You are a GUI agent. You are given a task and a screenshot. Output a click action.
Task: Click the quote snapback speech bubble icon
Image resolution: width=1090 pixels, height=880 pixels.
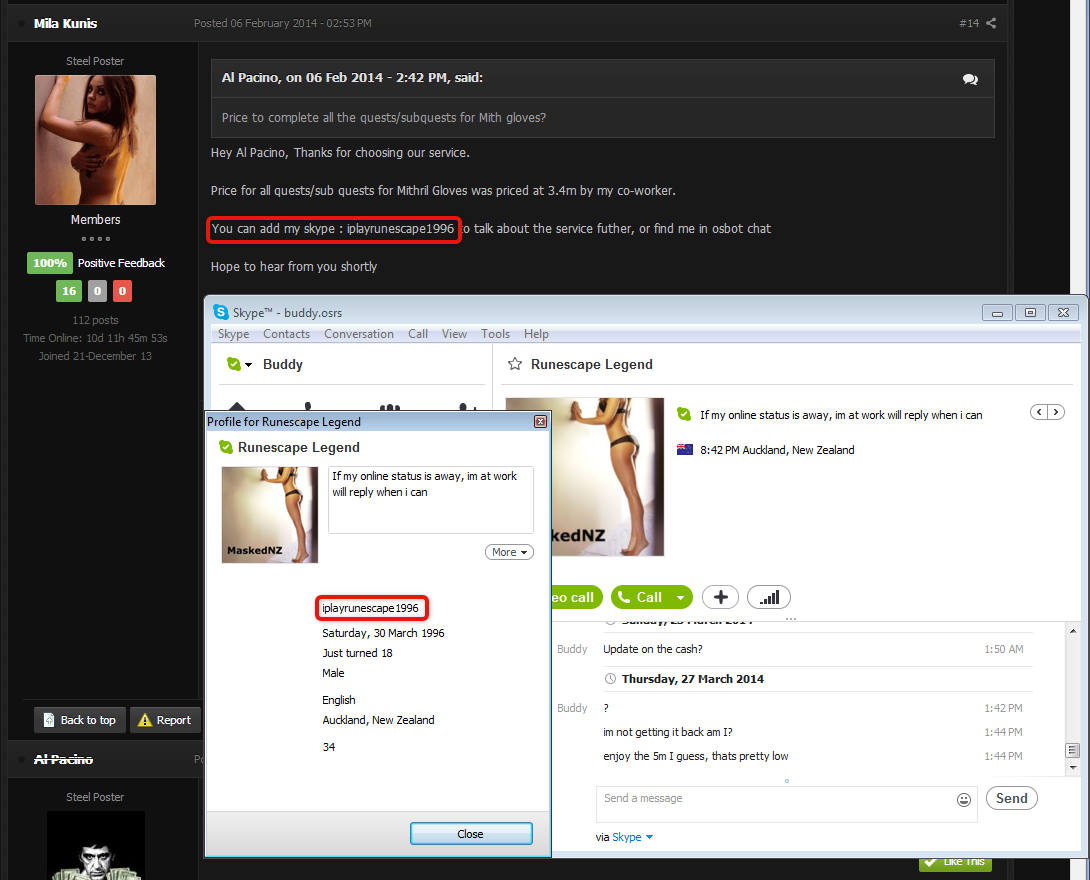[x=970, y=79]
